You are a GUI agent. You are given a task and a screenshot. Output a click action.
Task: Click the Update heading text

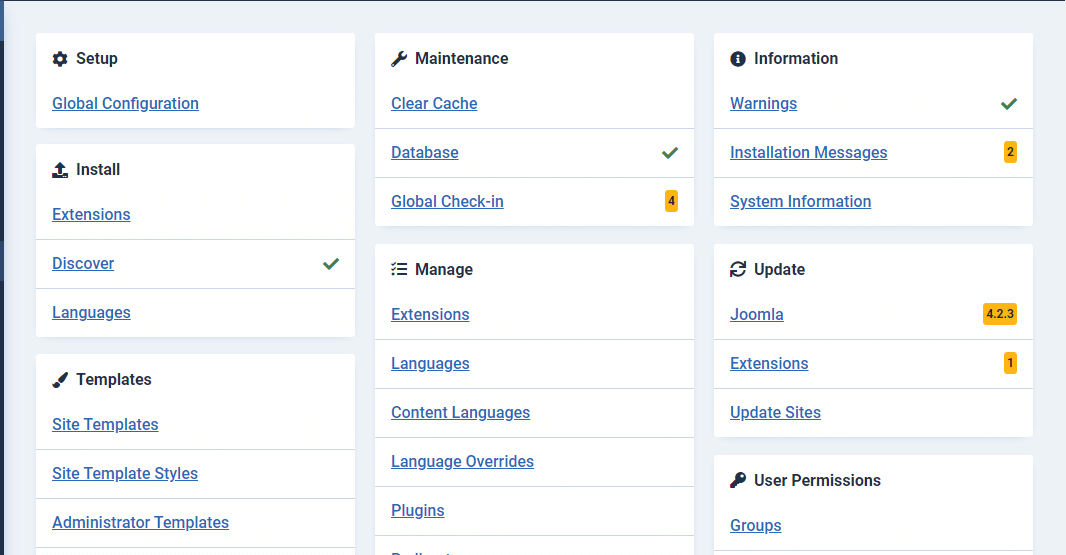[x=780, y=269]
